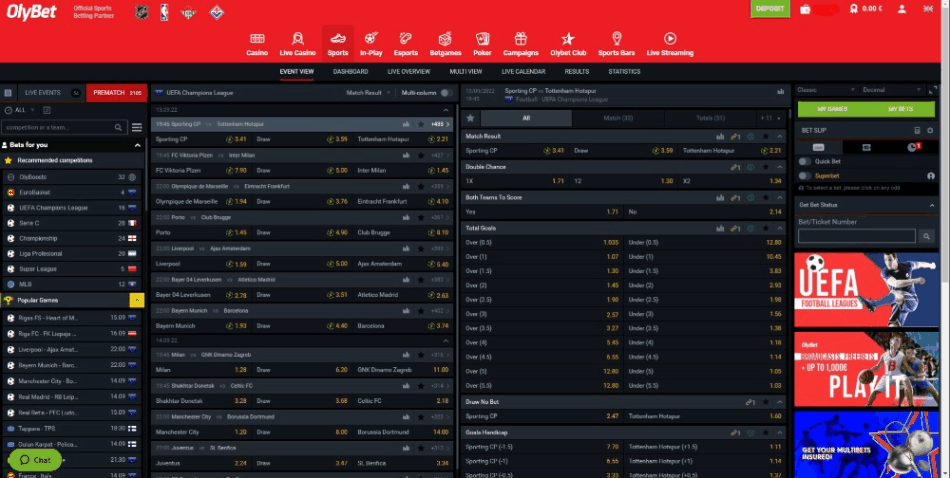This screenshot has width=950, height=478.
Task: Open Sports Bars location icon
Action: click(616, 39)
